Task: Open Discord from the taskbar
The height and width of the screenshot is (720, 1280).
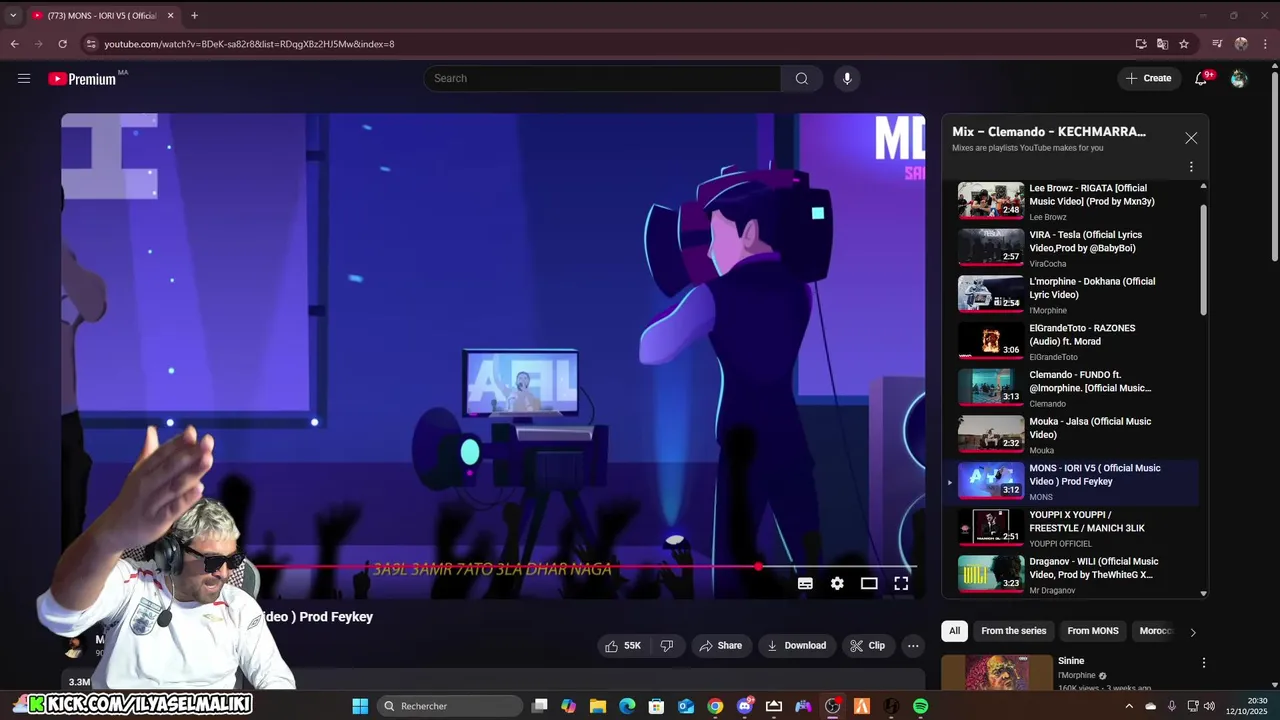Action: (745, 706)
